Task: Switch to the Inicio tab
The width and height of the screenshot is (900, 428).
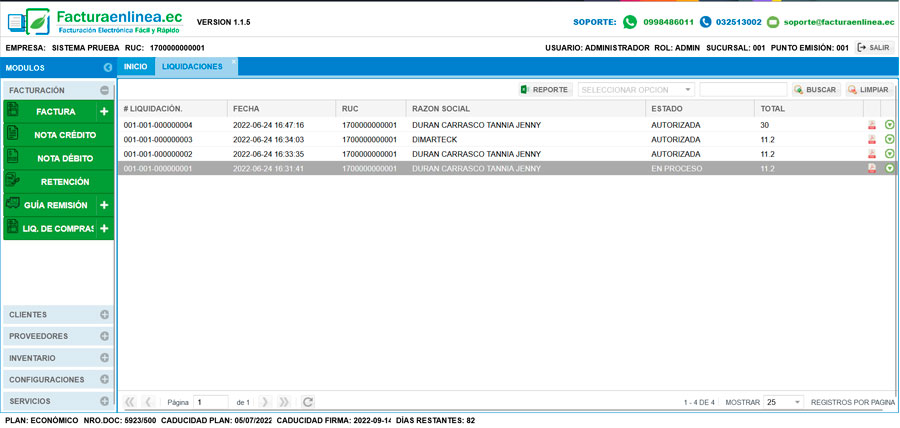Action: [135, 66]
